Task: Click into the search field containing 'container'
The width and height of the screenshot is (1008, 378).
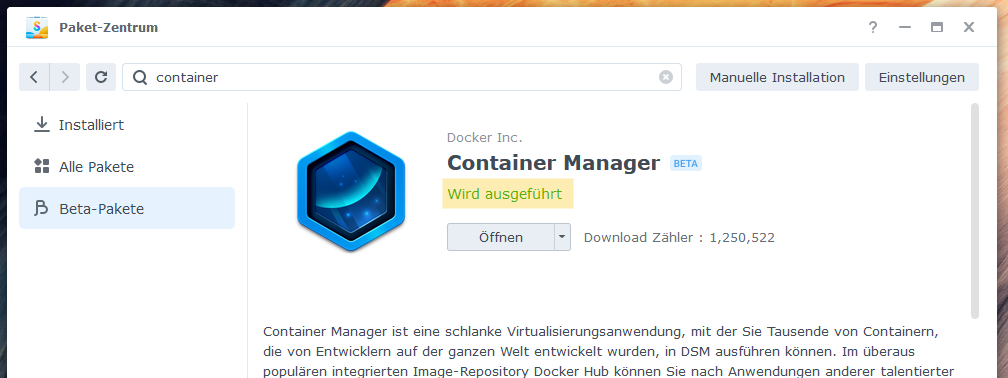Action: [402, 77]
